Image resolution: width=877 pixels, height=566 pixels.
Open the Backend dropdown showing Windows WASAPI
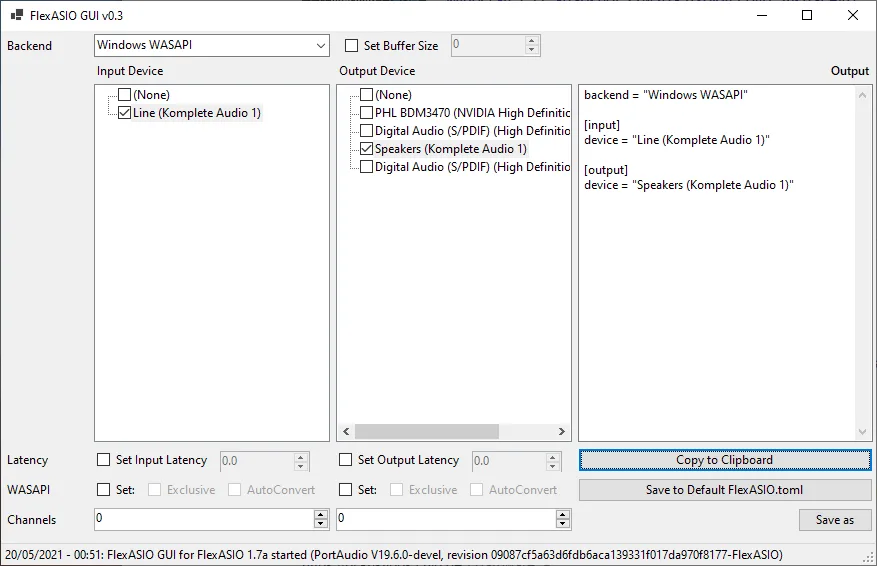pos(211,45)
